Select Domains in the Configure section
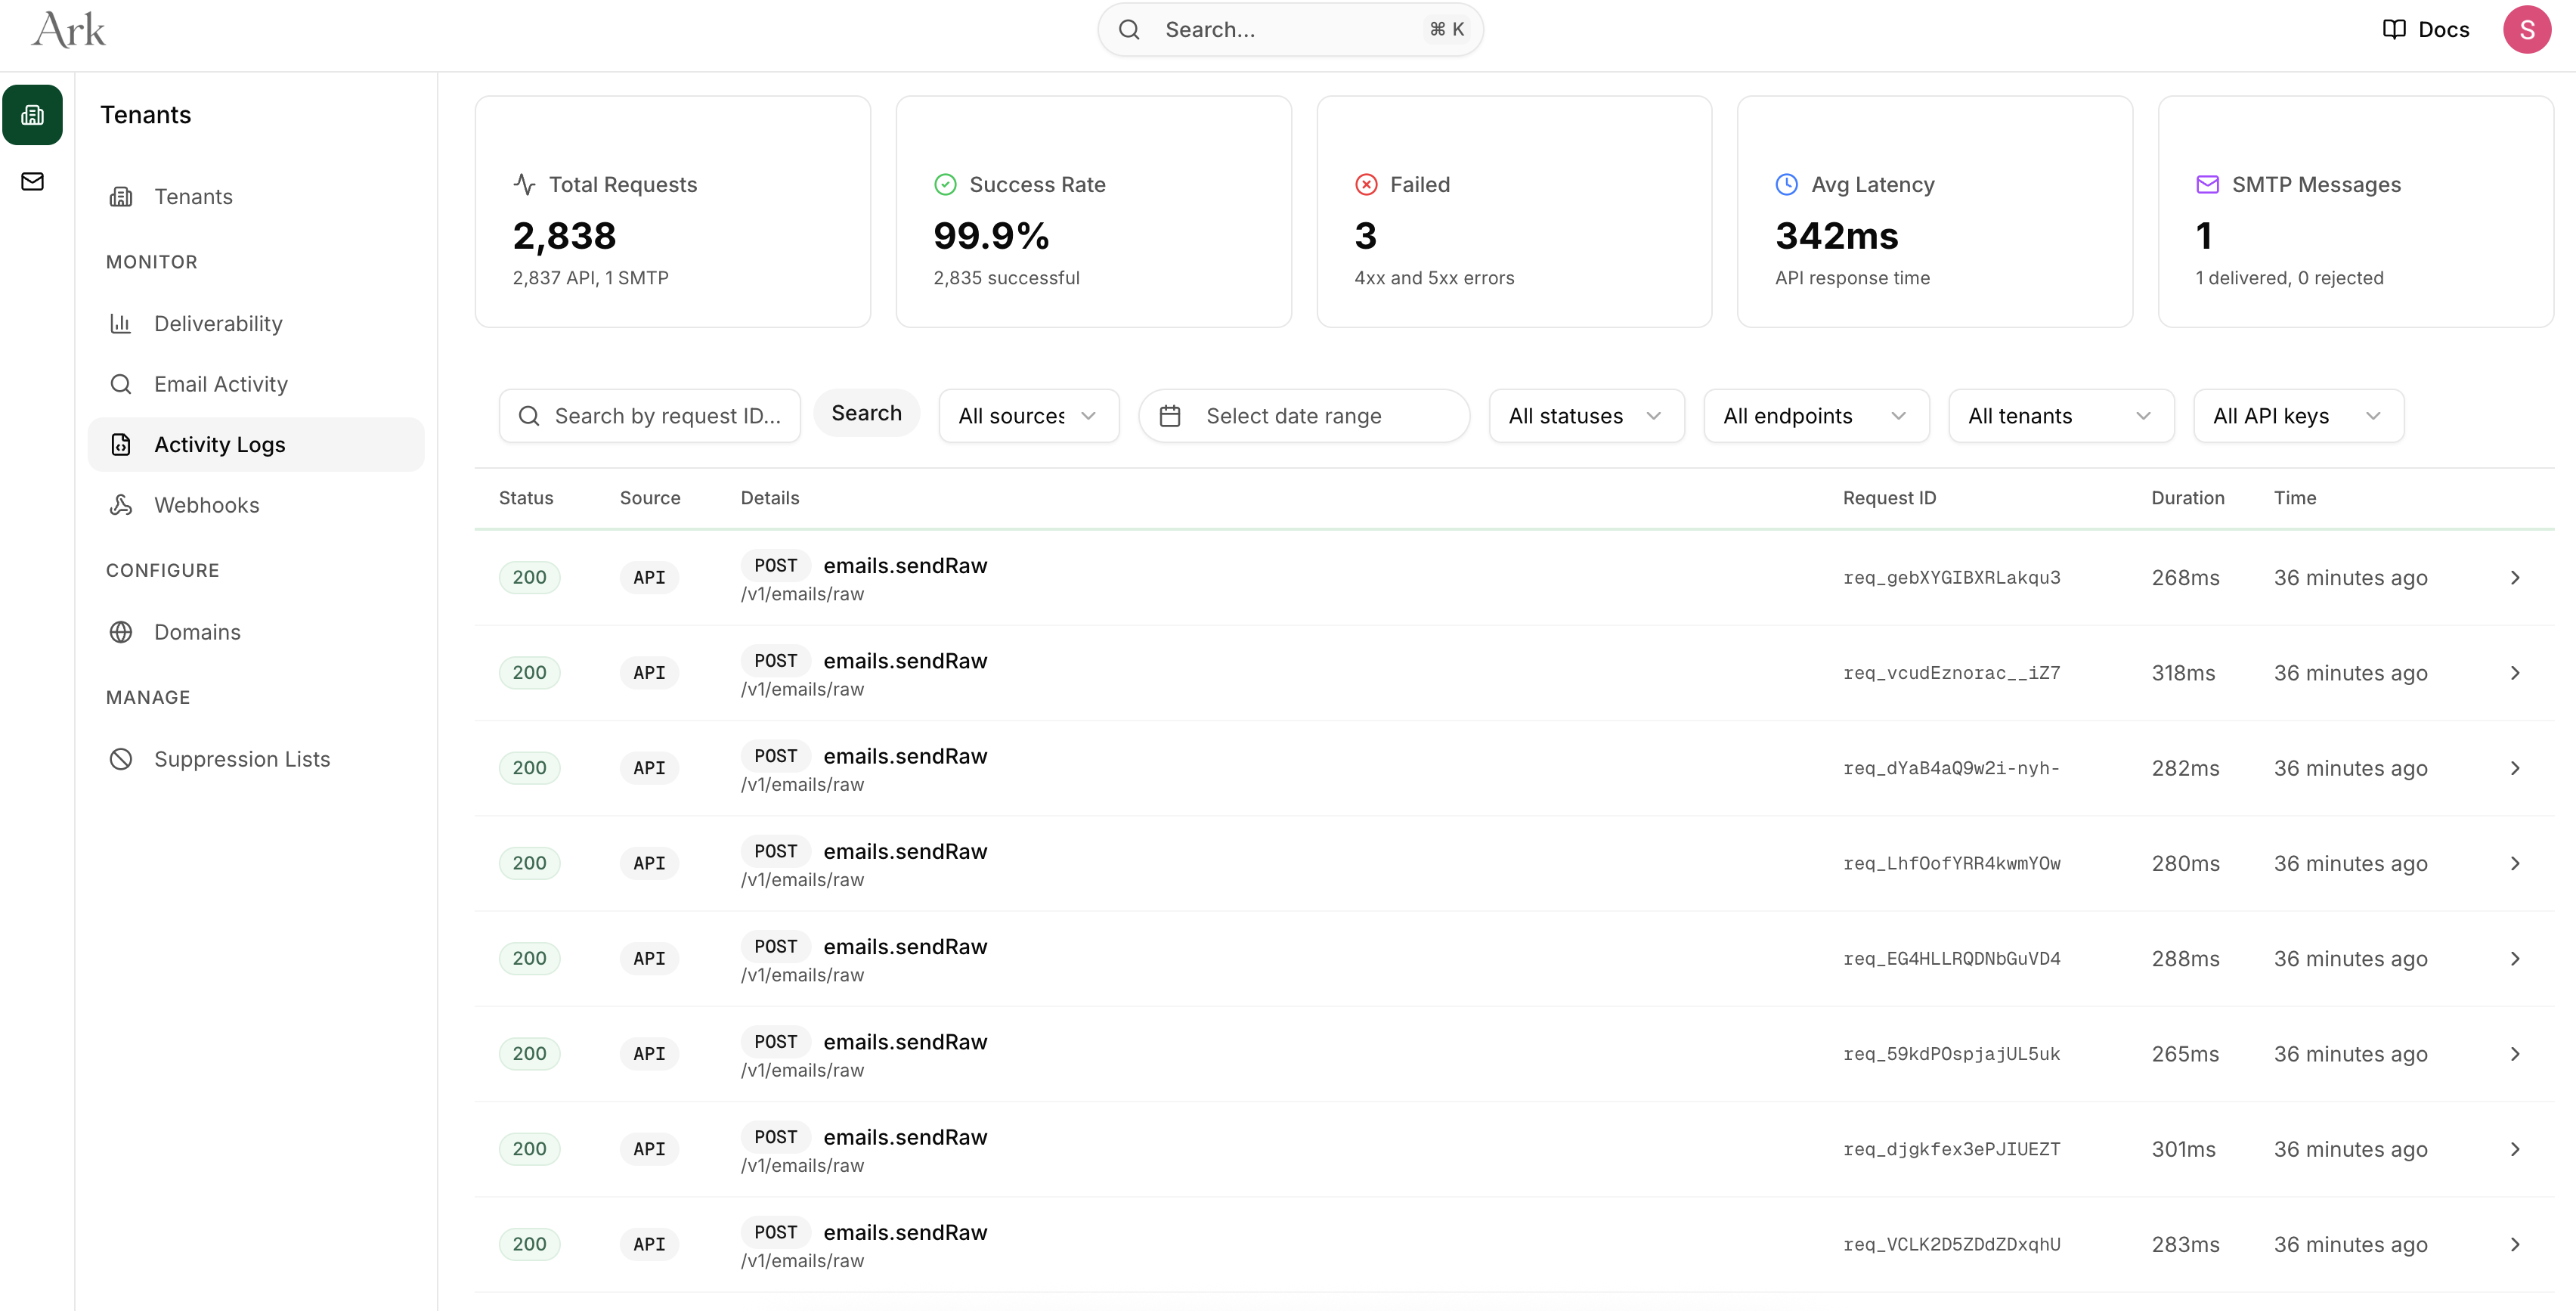2576x1311 pixels. tap(197, 632)
